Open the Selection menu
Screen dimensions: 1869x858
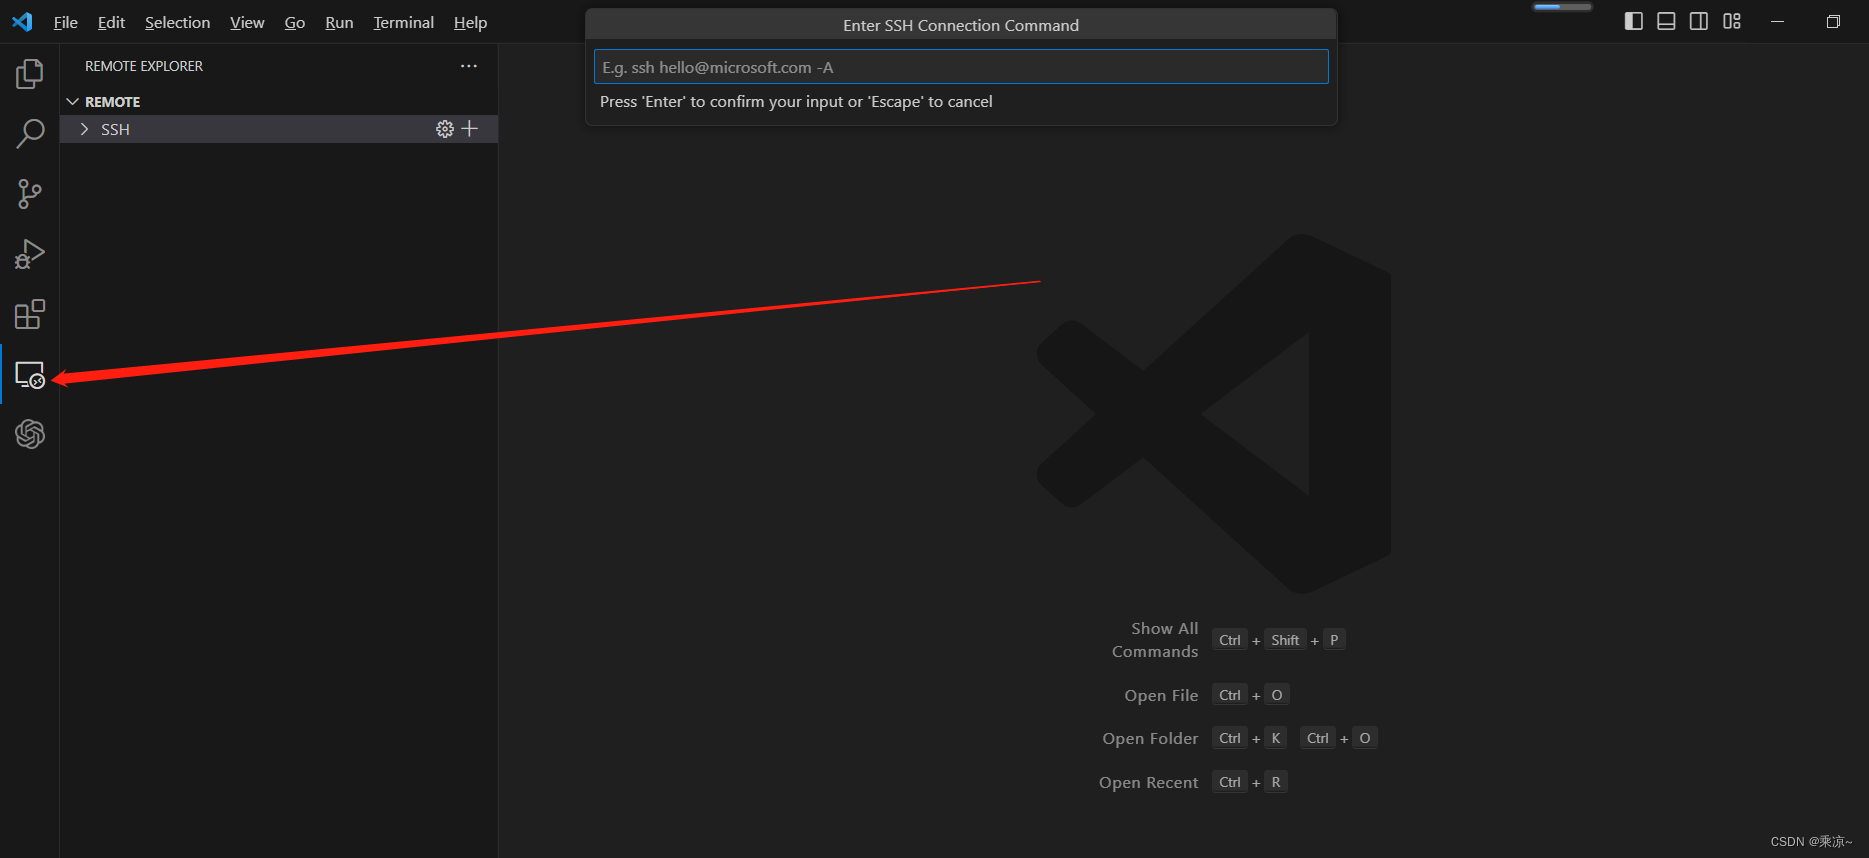pyautogui.click(x=177, y=22)
